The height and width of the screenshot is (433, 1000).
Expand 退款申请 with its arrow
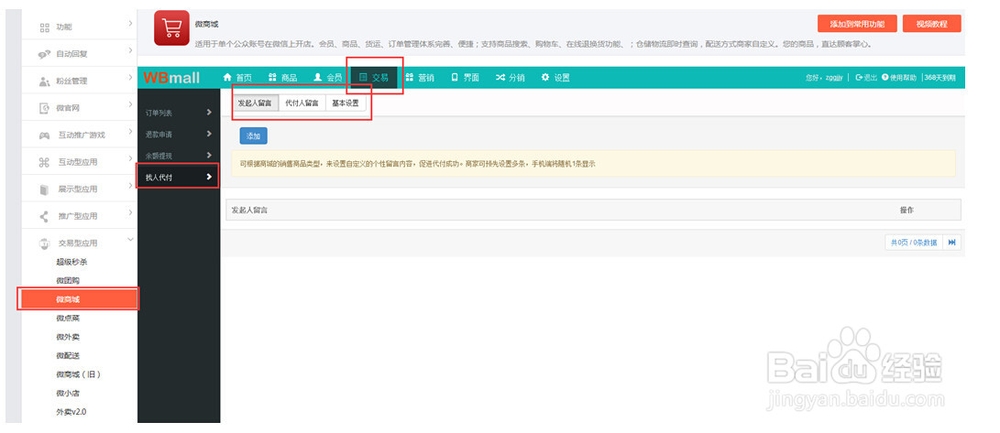(209, 134)
